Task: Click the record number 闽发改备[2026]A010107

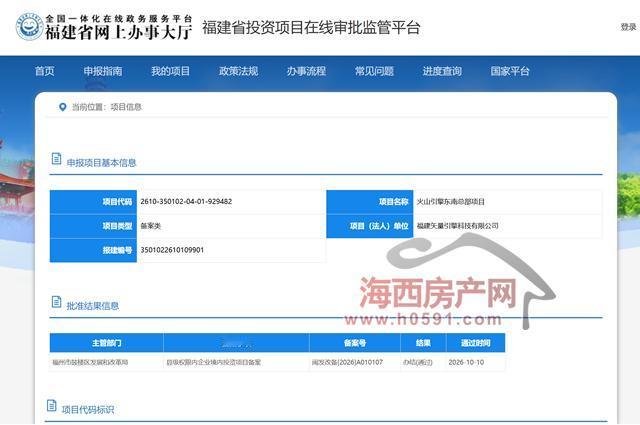Action: pos(347,362)
